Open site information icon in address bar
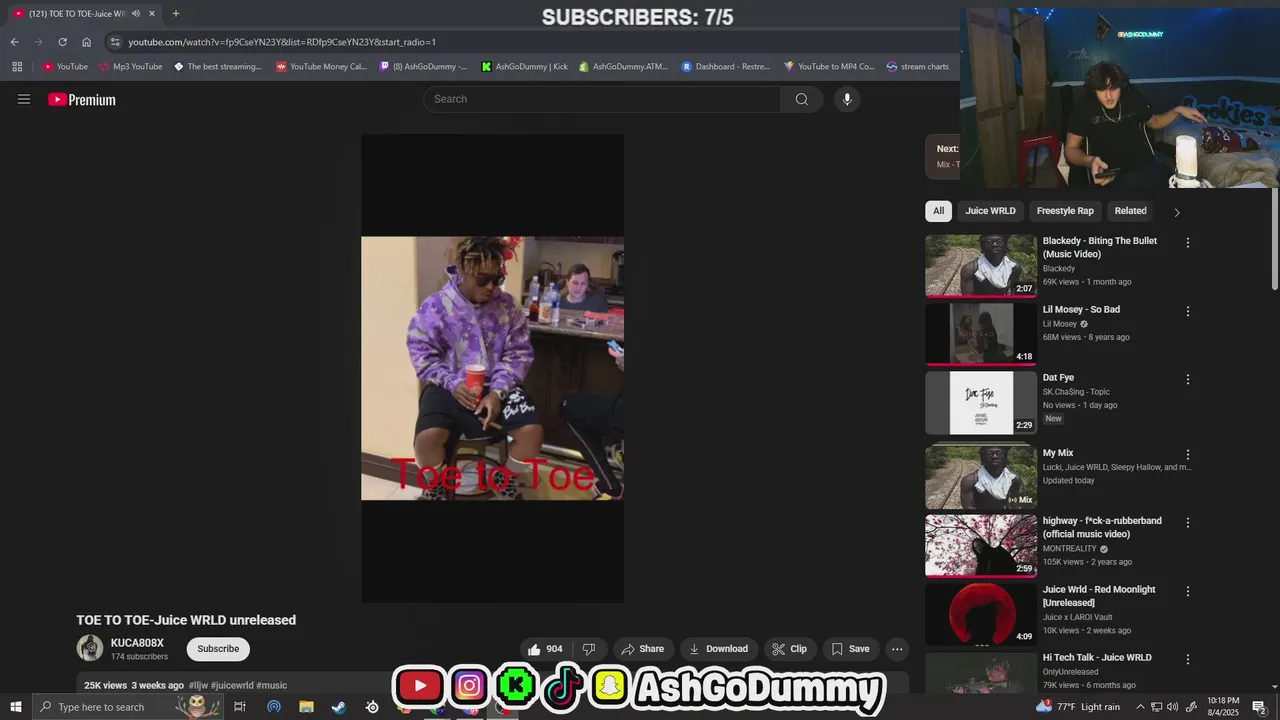Screen dimensions: 1280x720 click(x=115, y=42)
